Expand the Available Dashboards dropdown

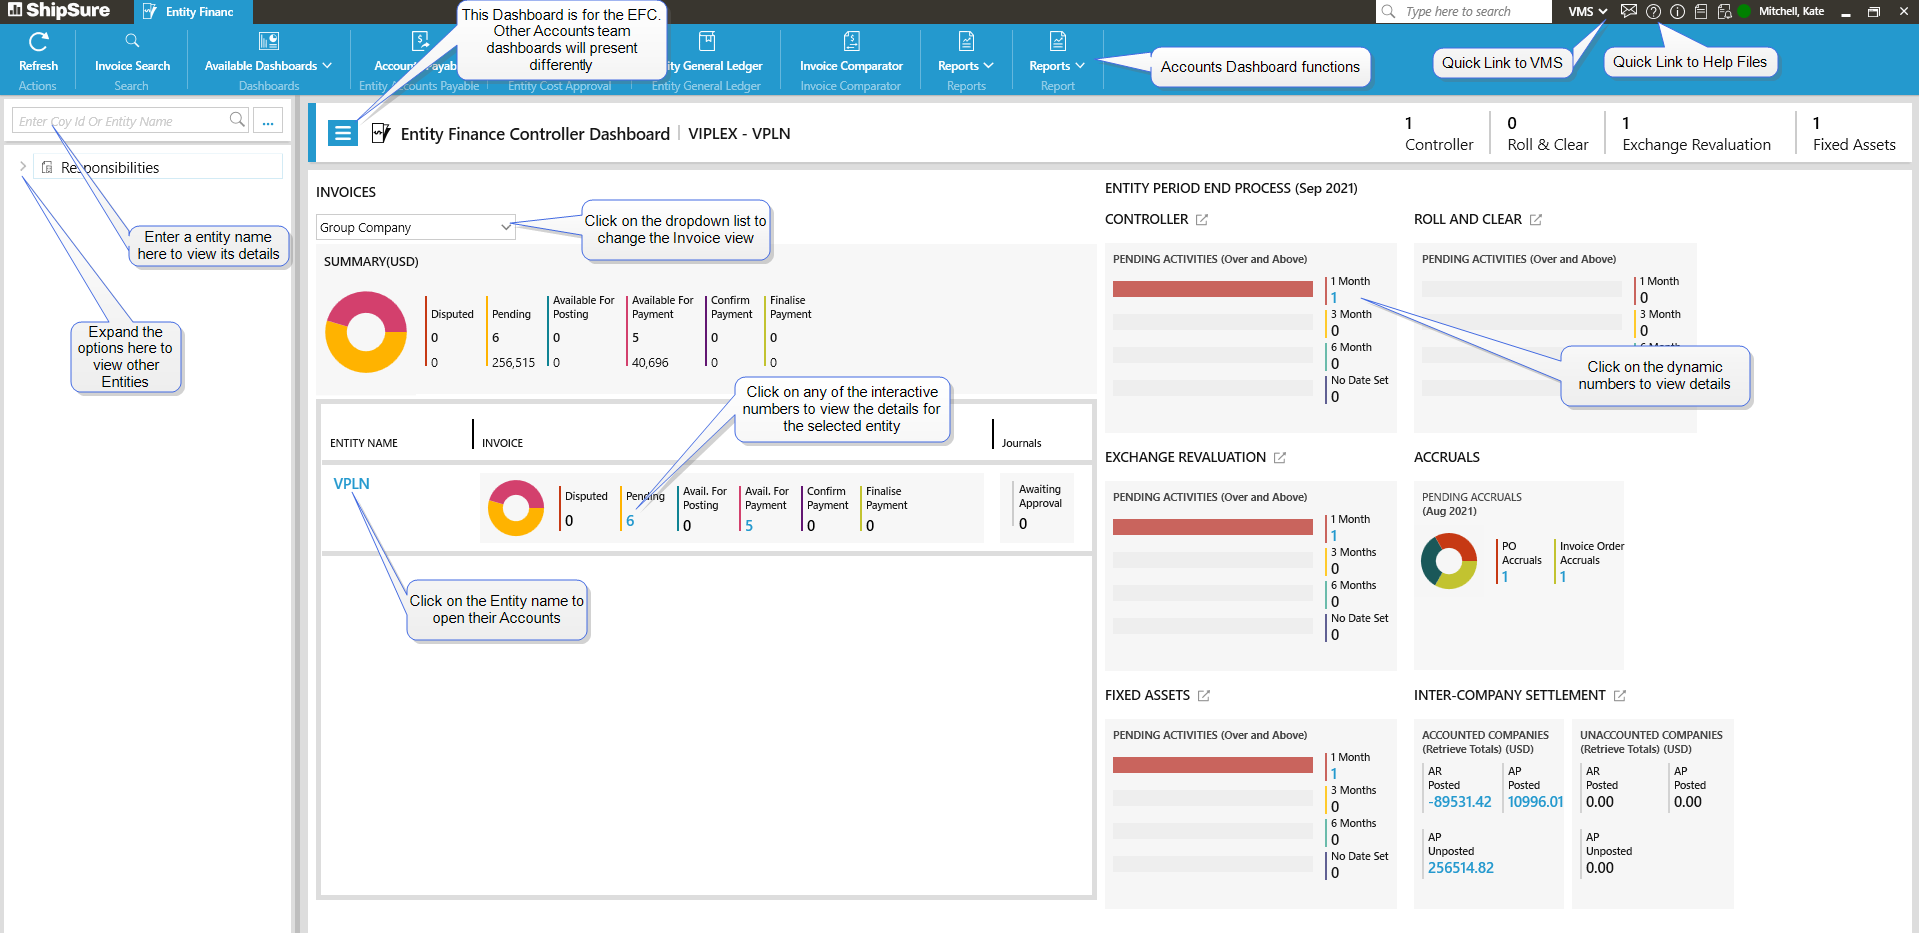point(268,66)
